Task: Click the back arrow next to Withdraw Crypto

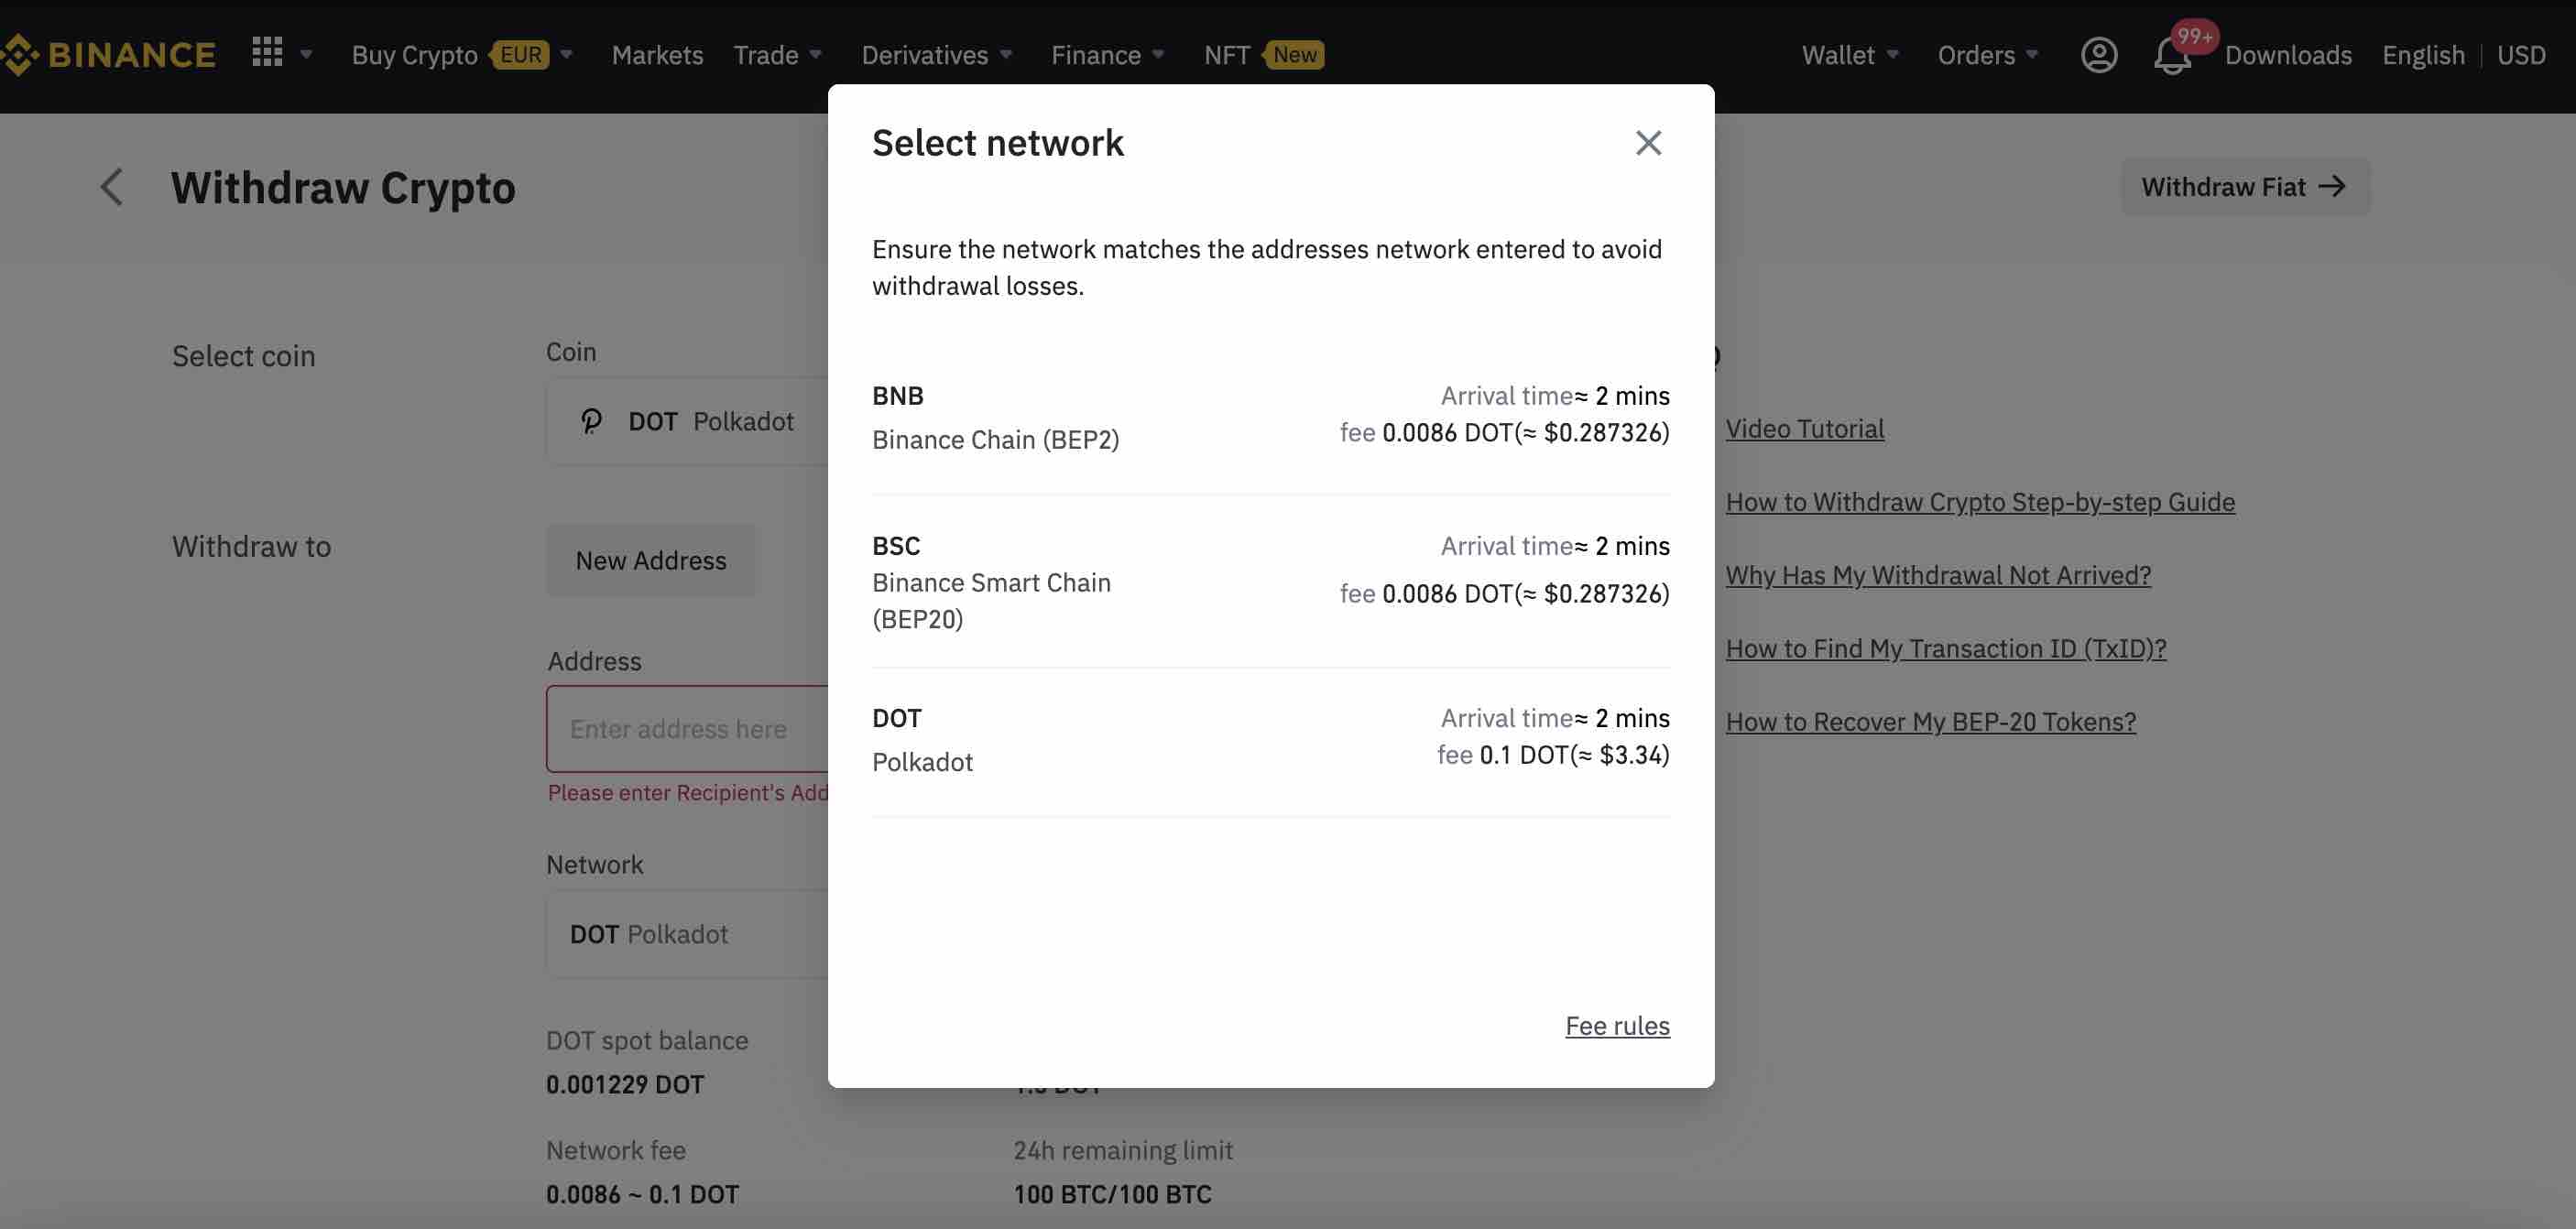Action: point(110,187)
